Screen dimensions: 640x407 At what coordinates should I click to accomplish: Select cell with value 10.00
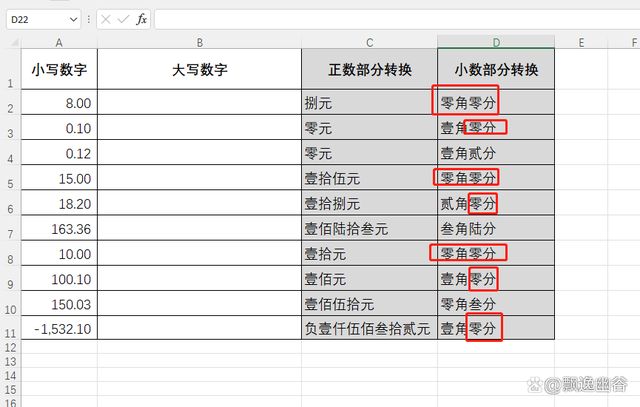[x=59, y=254]
